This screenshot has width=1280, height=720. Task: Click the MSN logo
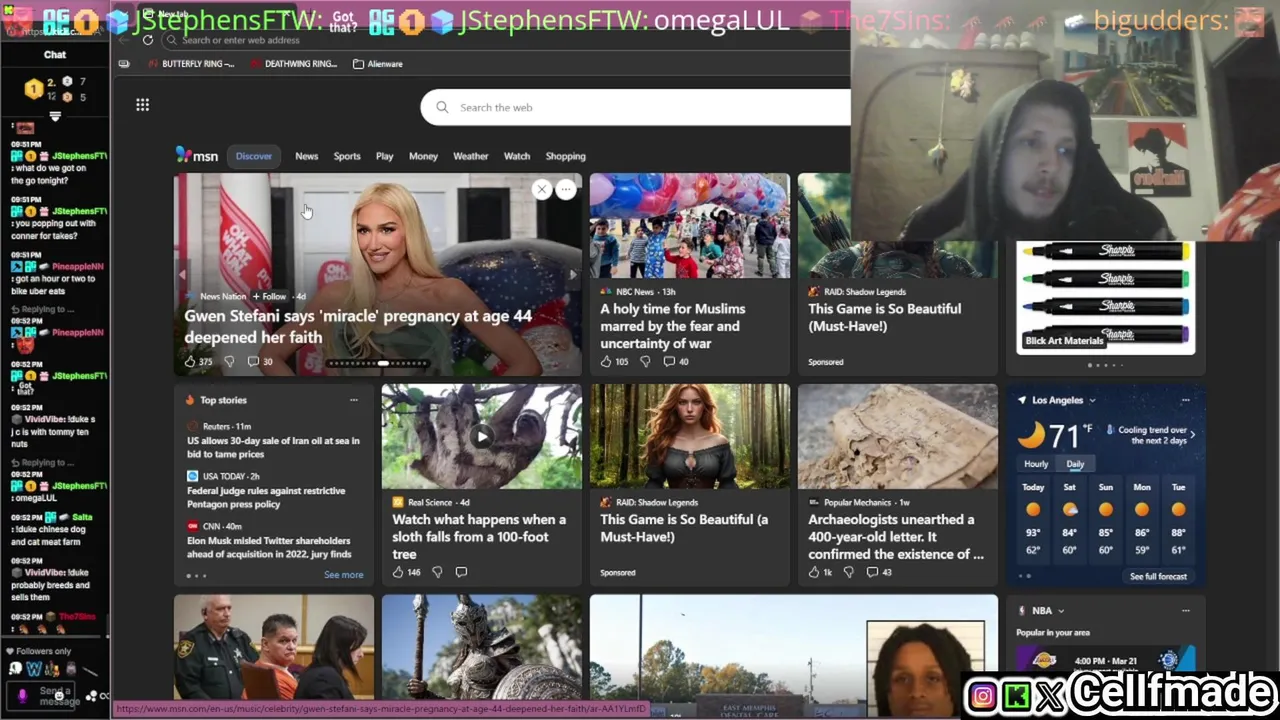(x=197, y=155)
